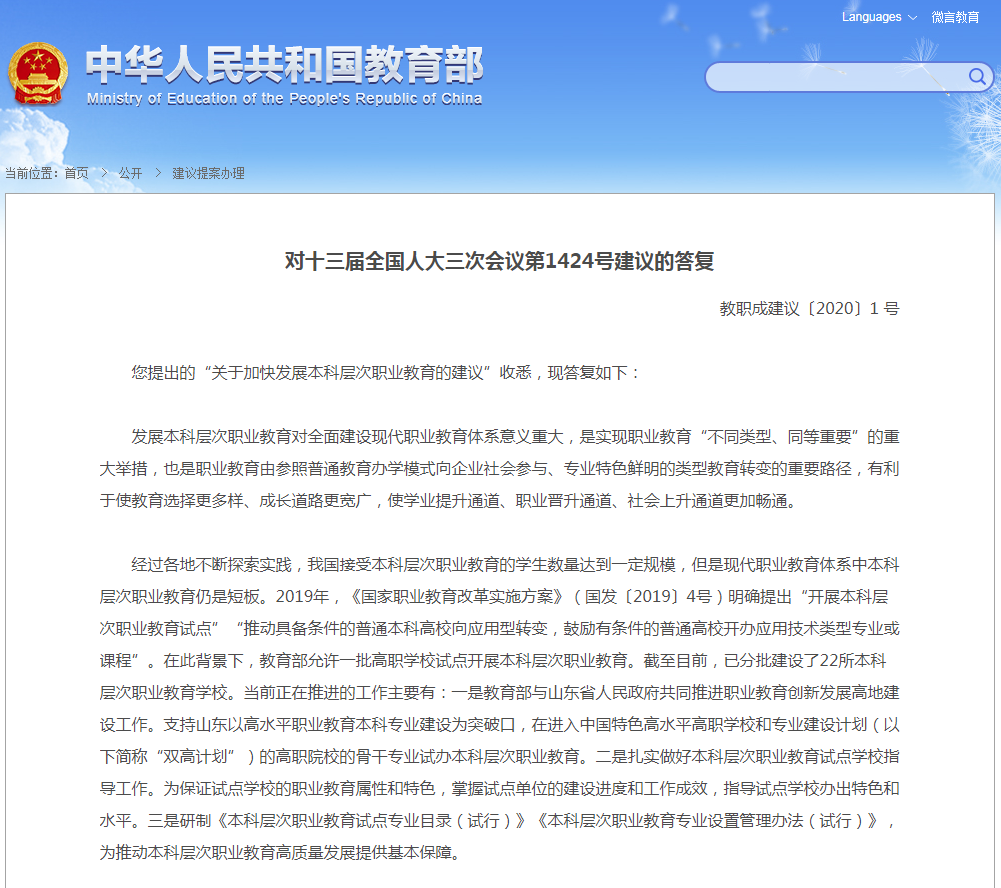Open the 公开 breadcrumb menu item
1001x888 pixels.
(x=129, y=172)
